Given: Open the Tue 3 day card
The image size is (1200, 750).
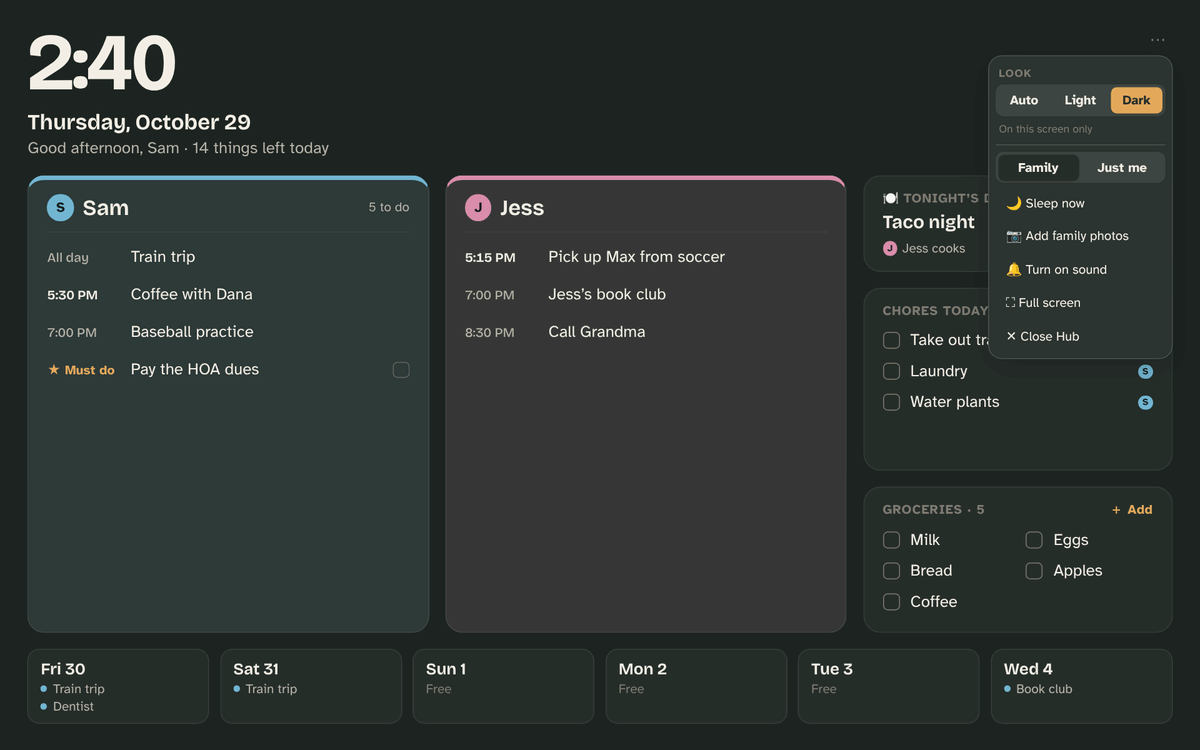Looking at the screenshot, I should click(888, 686).
